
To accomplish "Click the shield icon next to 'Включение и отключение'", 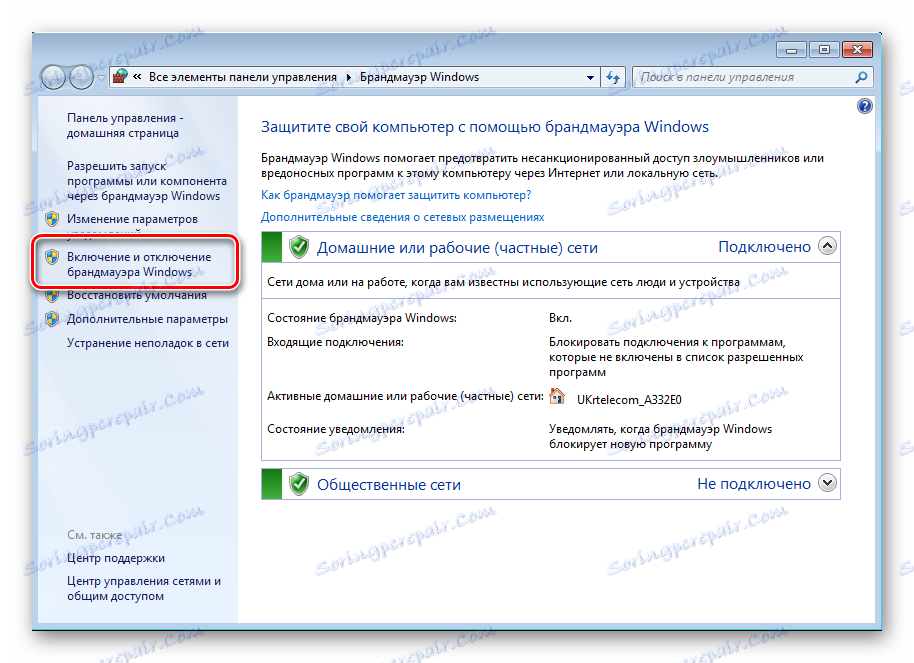I will point(52,257).
